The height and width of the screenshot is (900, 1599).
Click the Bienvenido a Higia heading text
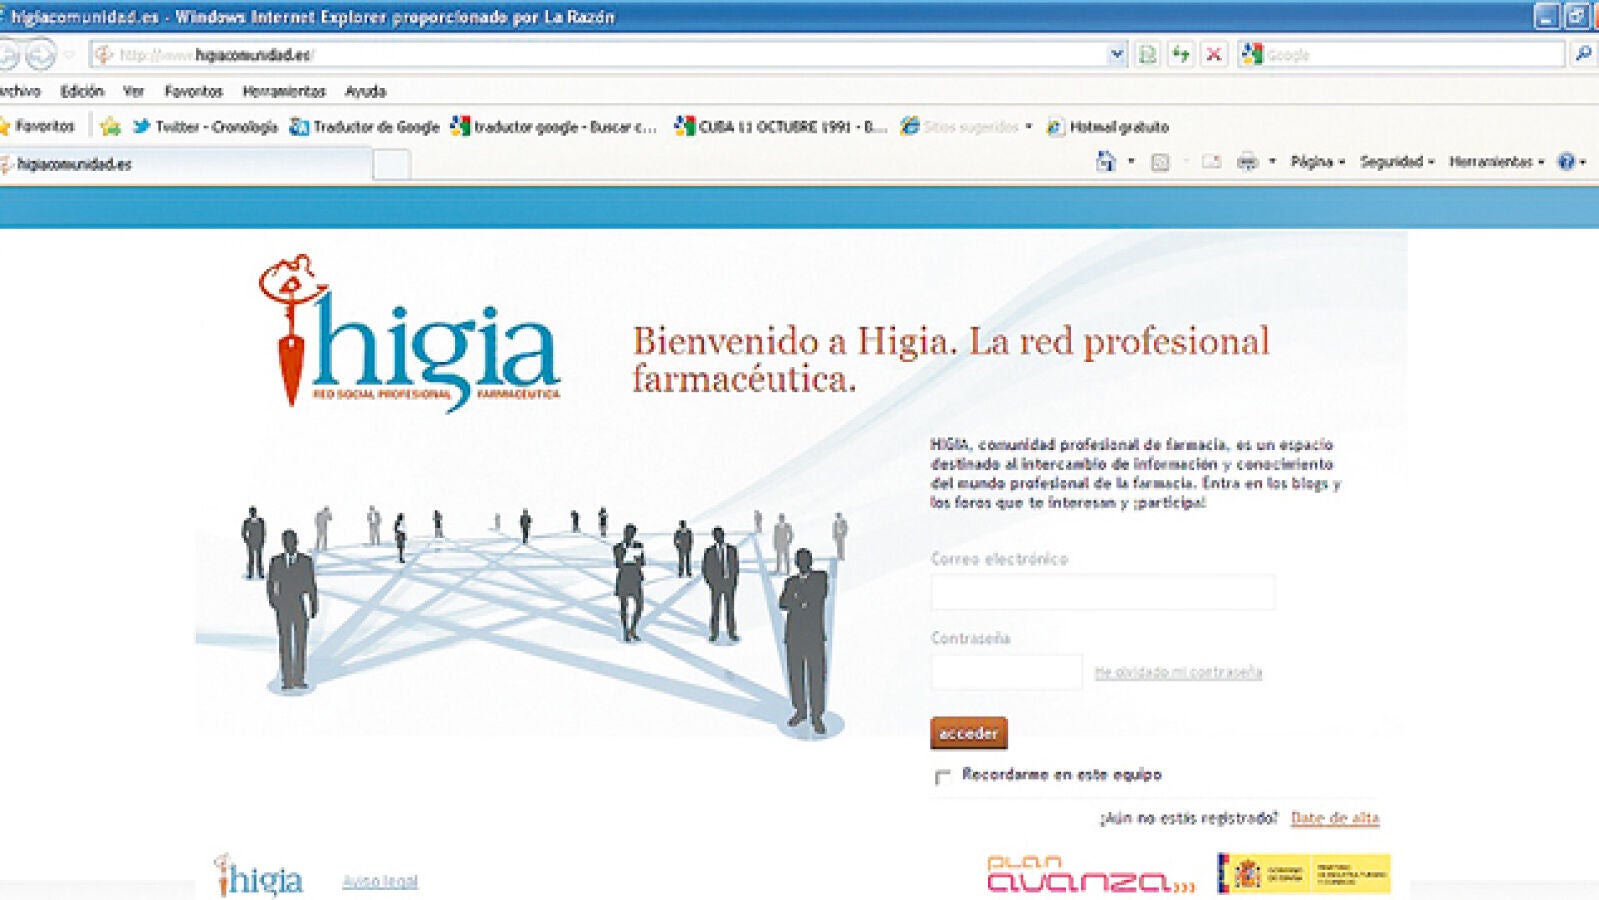tap(950, 360)
